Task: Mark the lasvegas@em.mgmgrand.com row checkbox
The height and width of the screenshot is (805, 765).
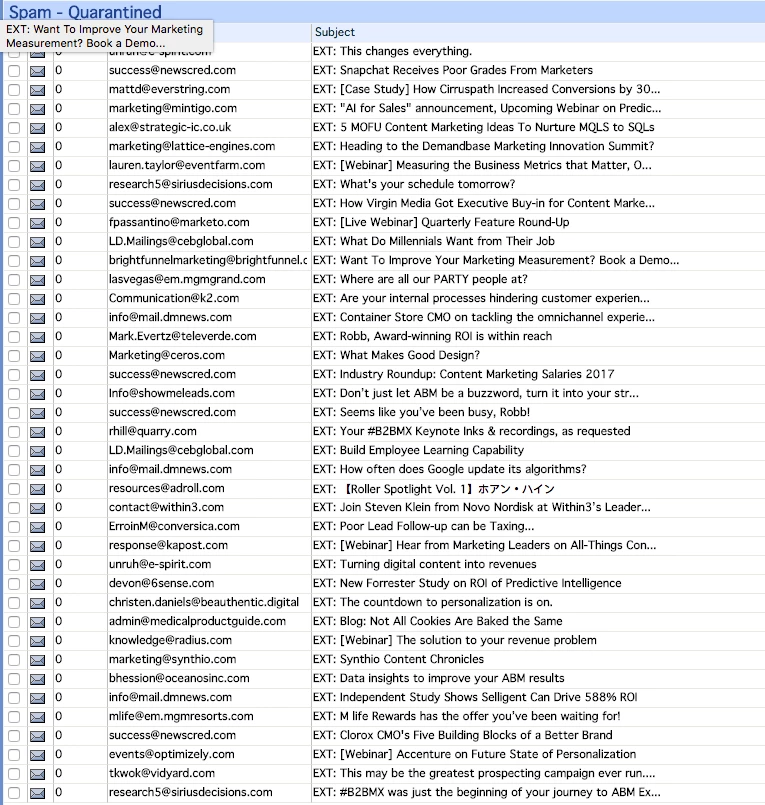Action: coord(14,280)
